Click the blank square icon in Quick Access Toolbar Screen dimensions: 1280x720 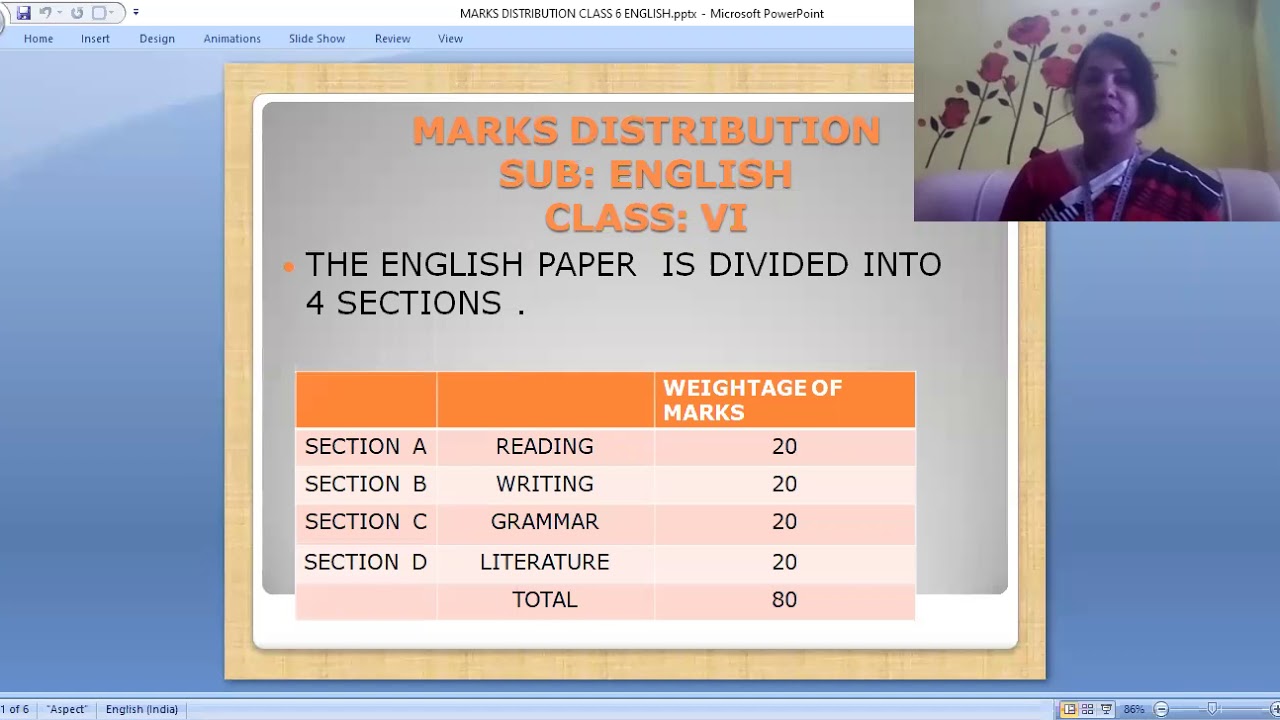tap(99, 13)
